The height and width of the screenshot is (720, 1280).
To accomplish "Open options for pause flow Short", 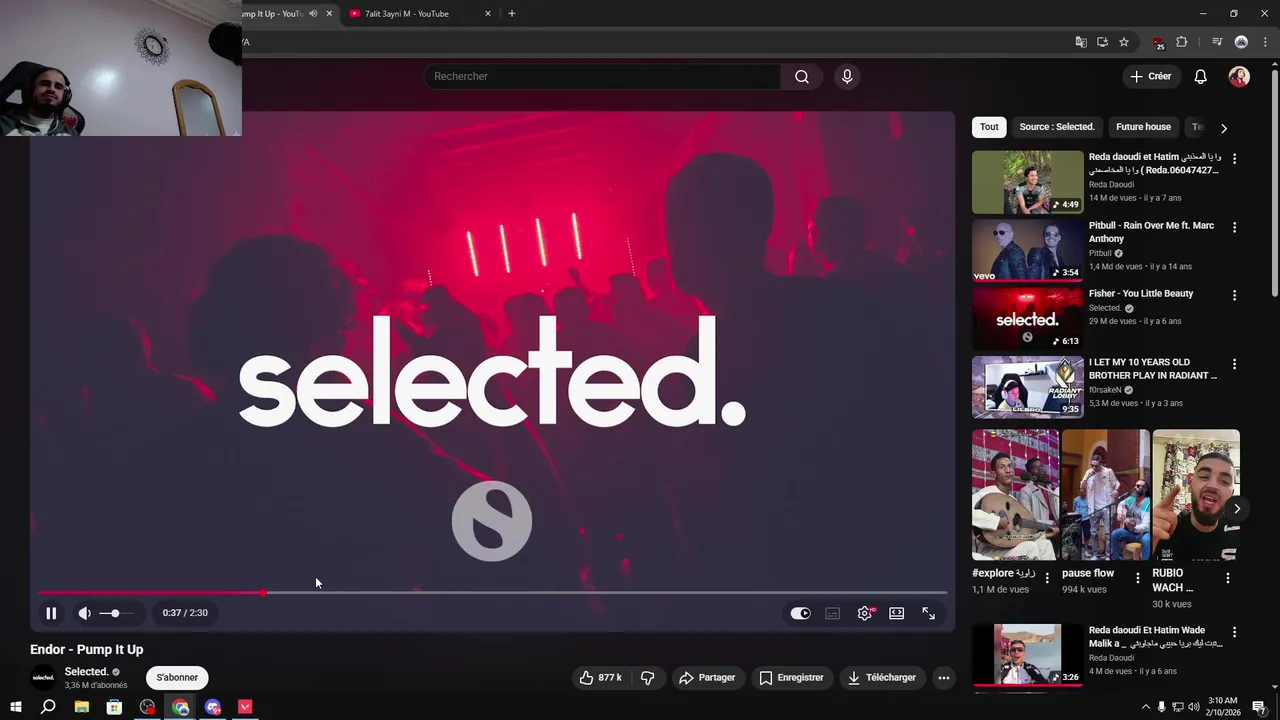I will point(1137,578).
